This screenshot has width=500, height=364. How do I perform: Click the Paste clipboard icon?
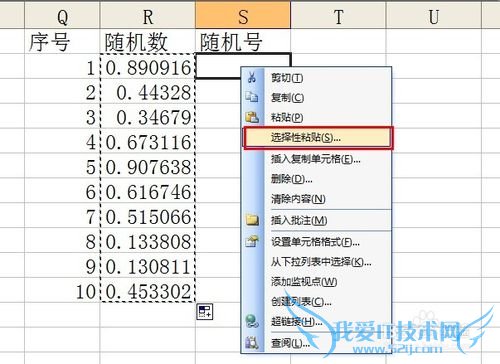coord(252,117)
